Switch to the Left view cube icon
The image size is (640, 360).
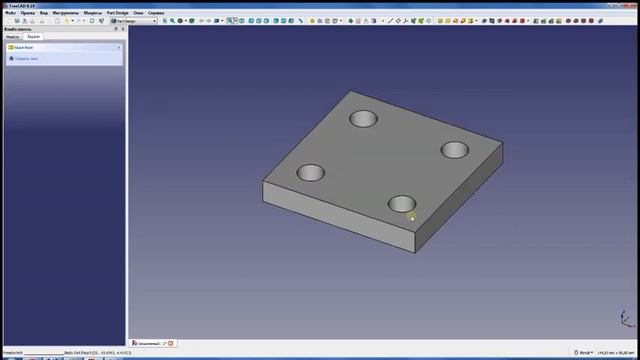pyautogui.click(x=291, y=20)
